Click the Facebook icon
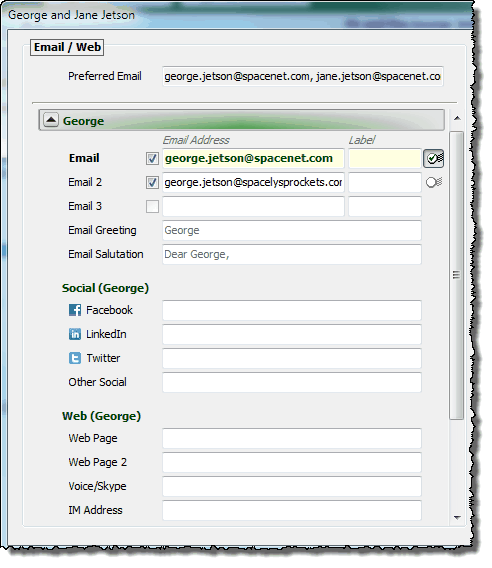 coord(75,310)
